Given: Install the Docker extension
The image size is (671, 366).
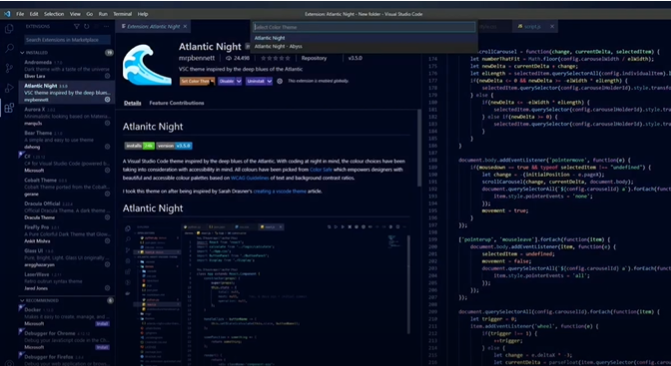Looking at the screenshot, I should tap(102, 324).
